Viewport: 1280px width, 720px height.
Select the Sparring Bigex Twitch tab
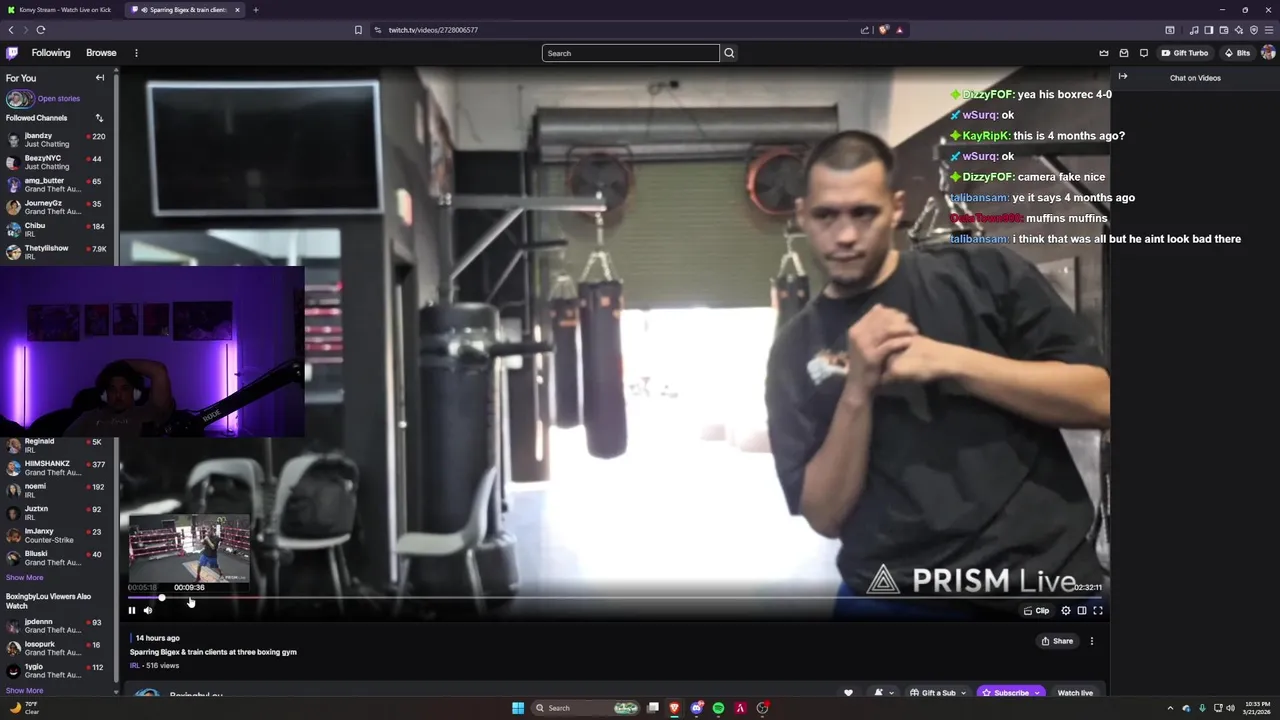tap(186, 10)
